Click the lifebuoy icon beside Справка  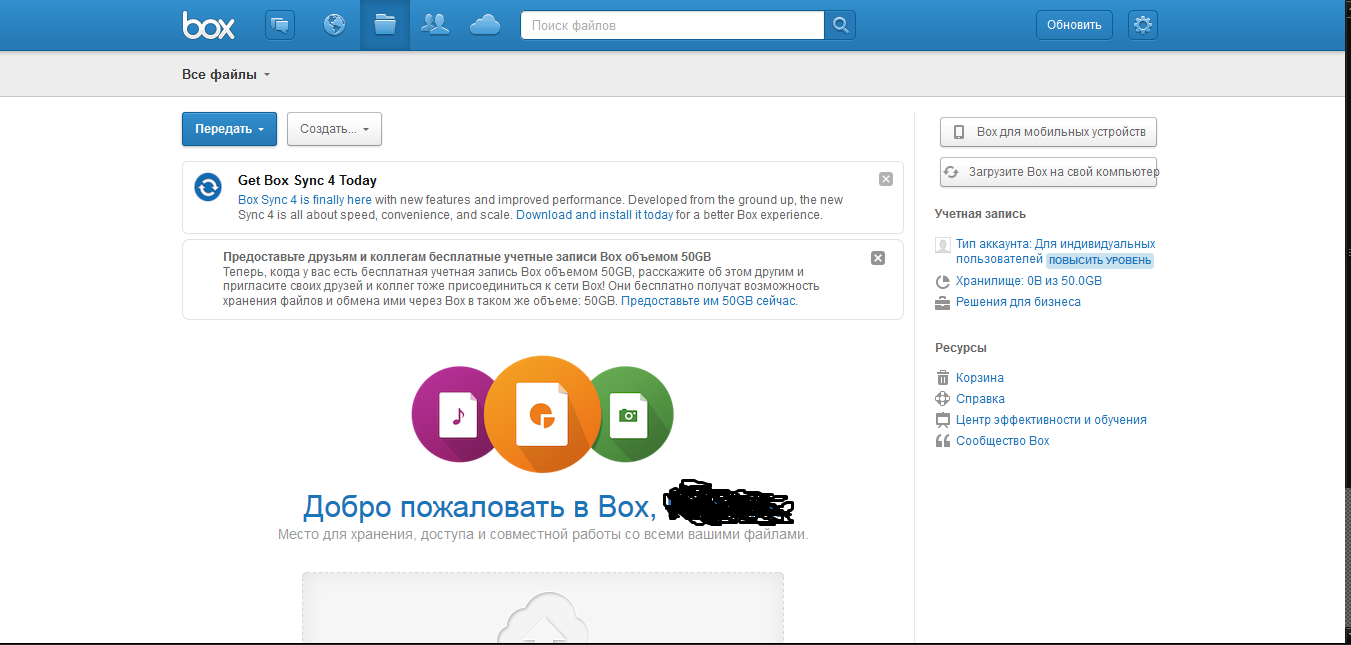click(x=942, y=399)
